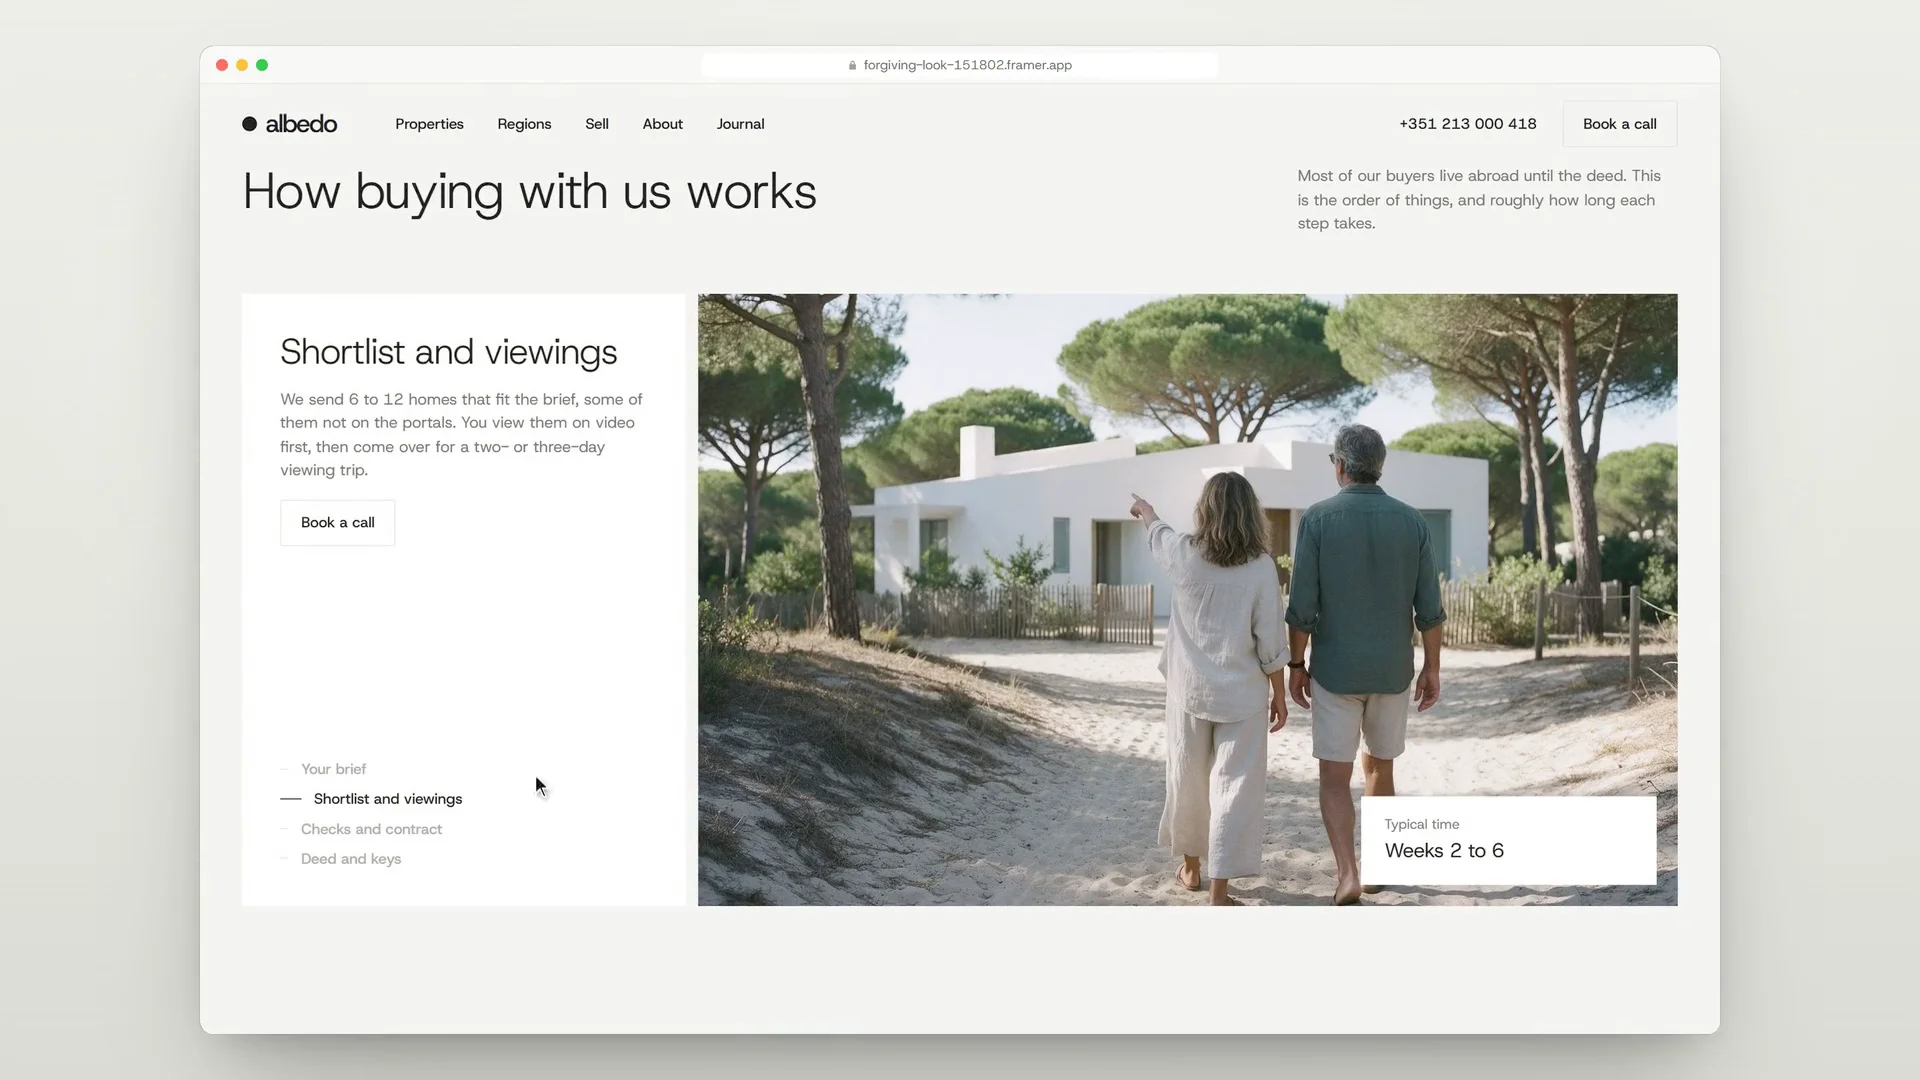Click Book a call under Shortlist text
The image size is (1920, 1080).
(337, 522)
